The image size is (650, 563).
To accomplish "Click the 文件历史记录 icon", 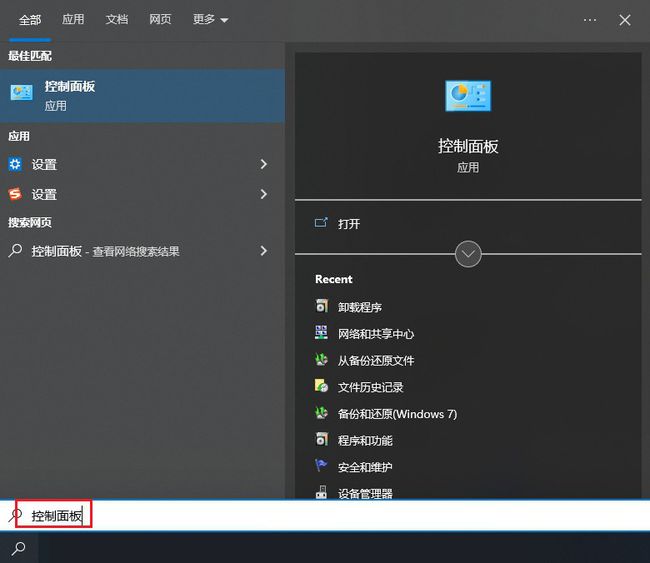I will pyautogui.click(x=321, y=386).
